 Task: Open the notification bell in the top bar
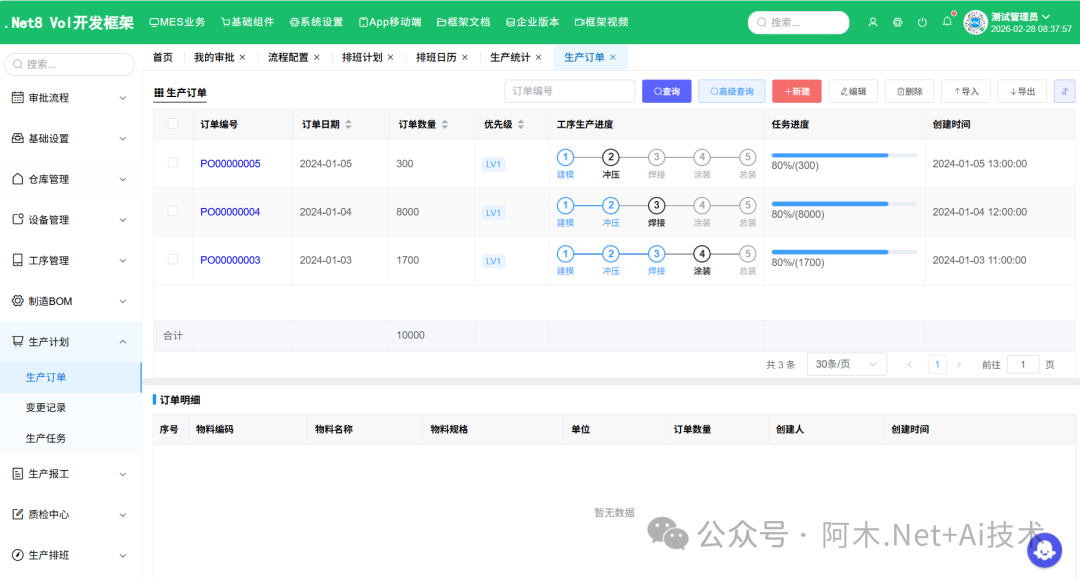(x=947, y=22)
